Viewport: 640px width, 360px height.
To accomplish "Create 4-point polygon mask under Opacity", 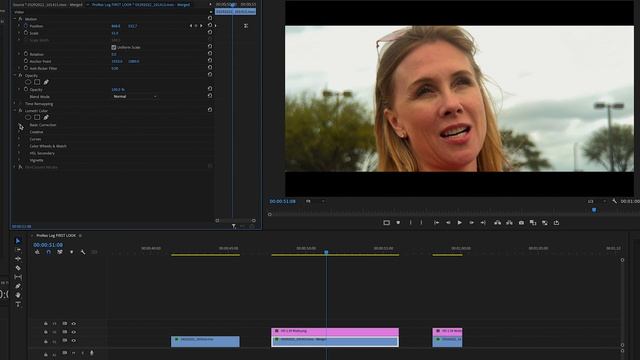I will coord(37,82).
